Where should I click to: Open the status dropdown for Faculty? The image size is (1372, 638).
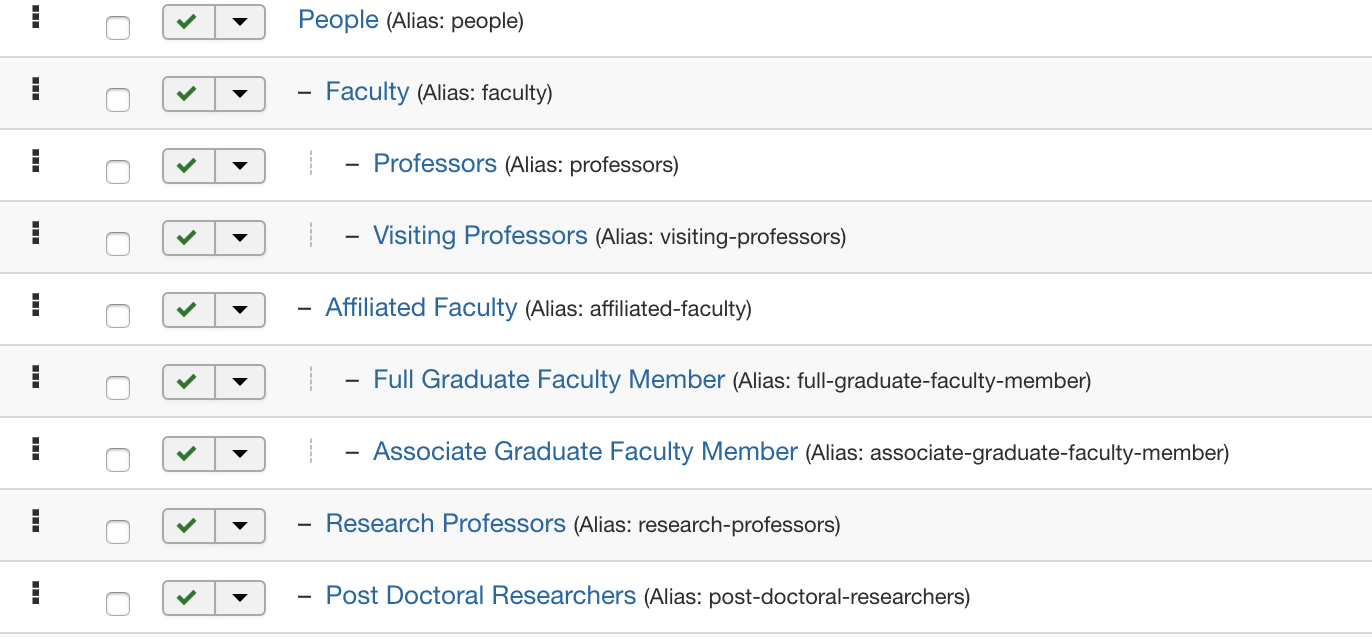coord(240,93)
